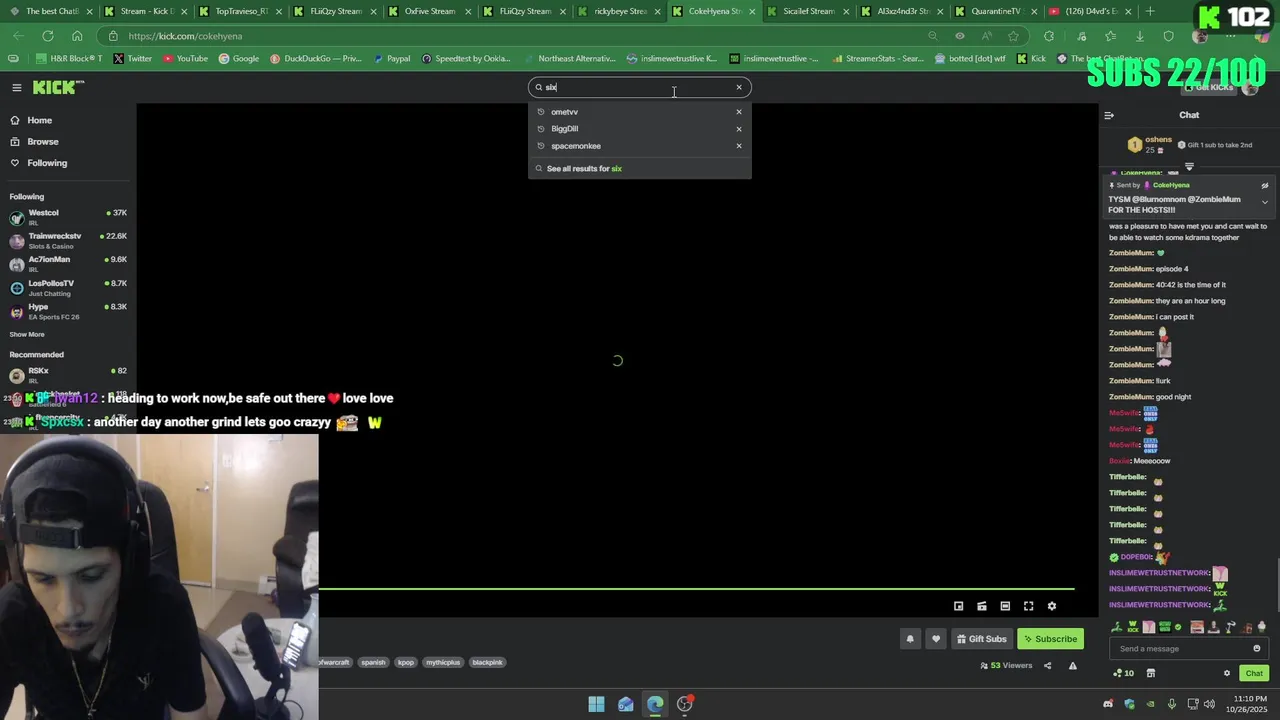Clear the search field text
Viewport: 1280px width, 720px height.
(739, 87)
